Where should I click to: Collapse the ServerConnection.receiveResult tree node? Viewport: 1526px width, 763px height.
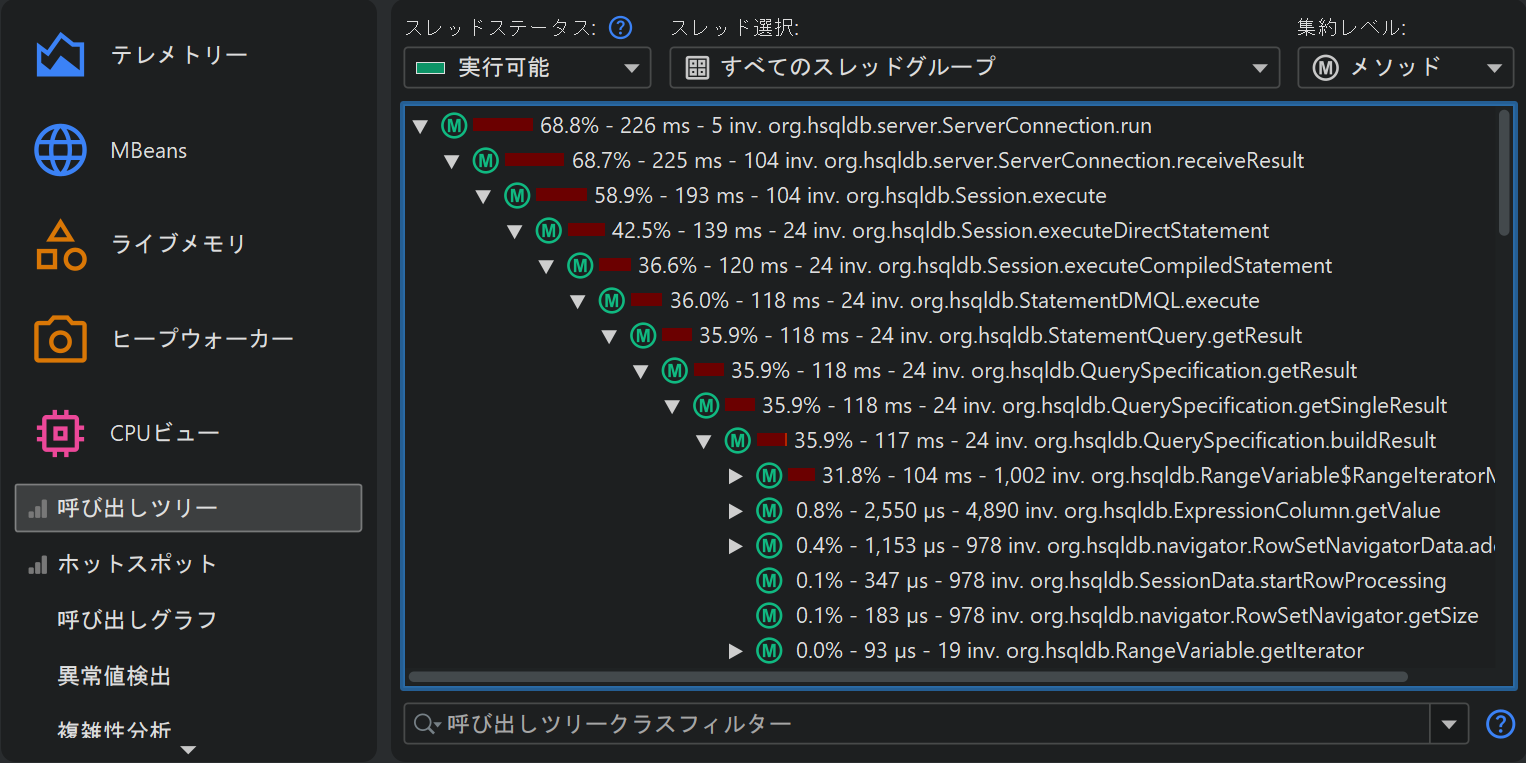[x=452, y=161]
